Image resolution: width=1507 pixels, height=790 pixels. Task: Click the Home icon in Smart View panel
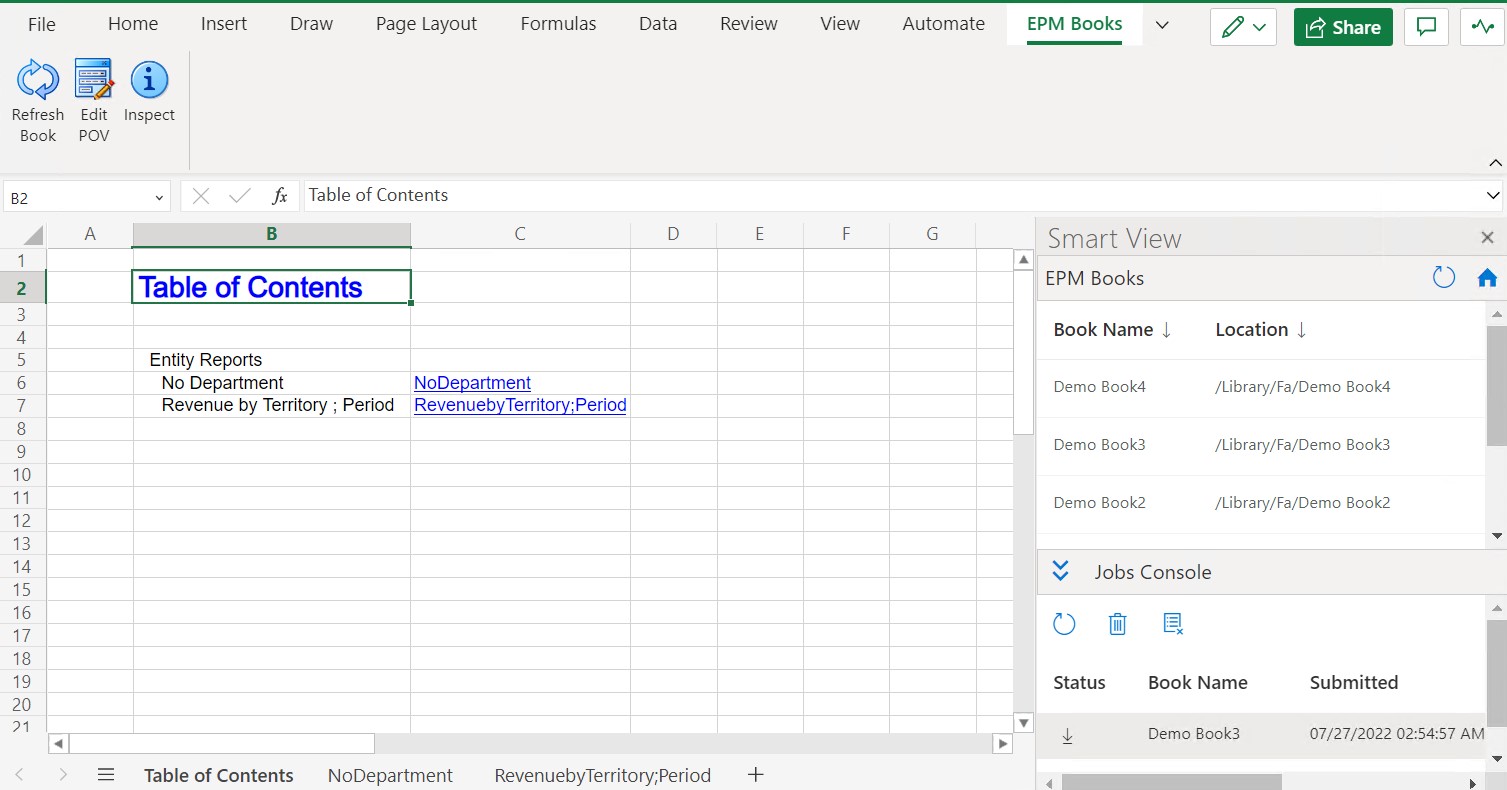tap(1487, 277)
